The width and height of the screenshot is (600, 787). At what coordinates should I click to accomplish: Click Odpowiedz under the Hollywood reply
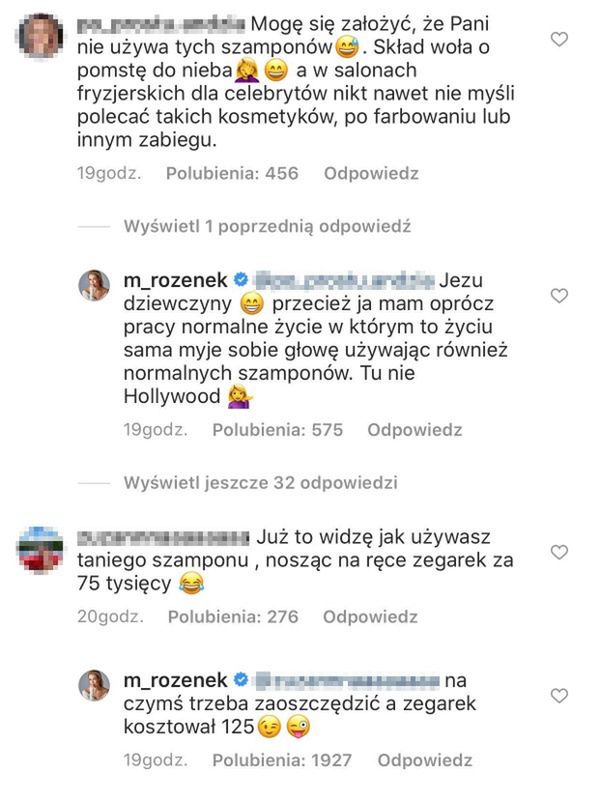pyautogui.click(x=414, y=430)
